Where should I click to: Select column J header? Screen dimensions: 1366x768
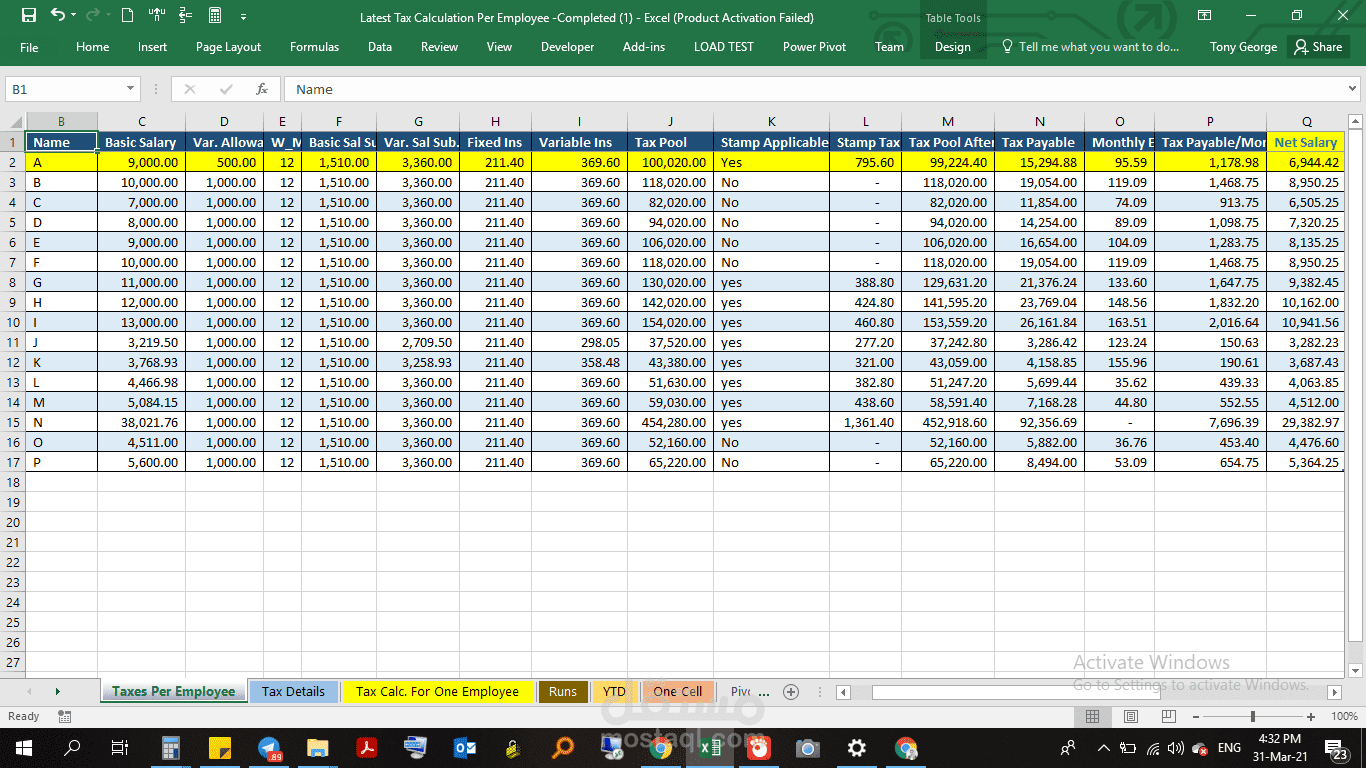pyautogui.click(x=670, y=121)
